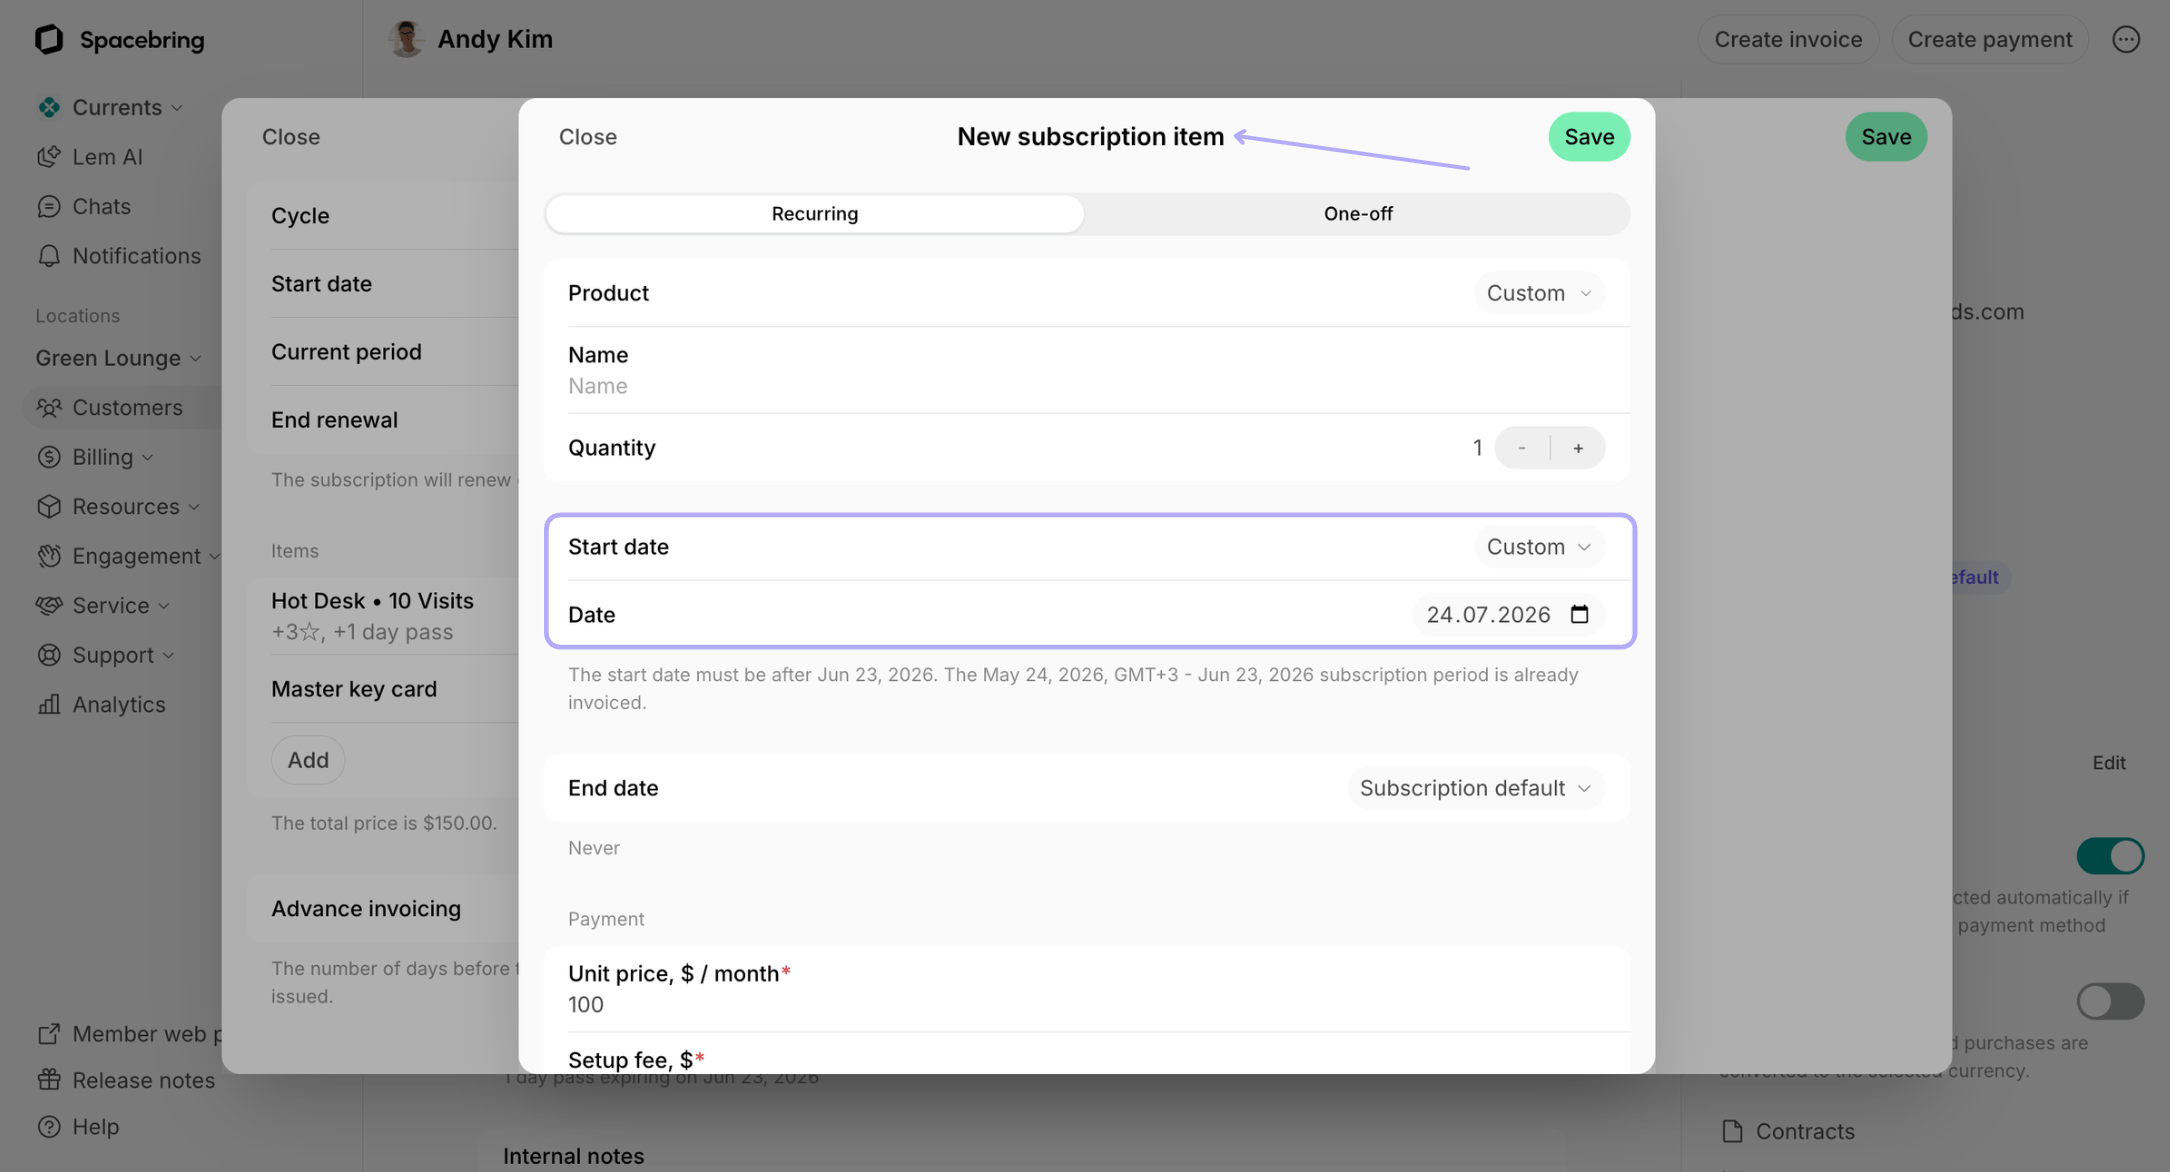Click the Add button under Items
2170x1172 pixels.
point(308,760)
